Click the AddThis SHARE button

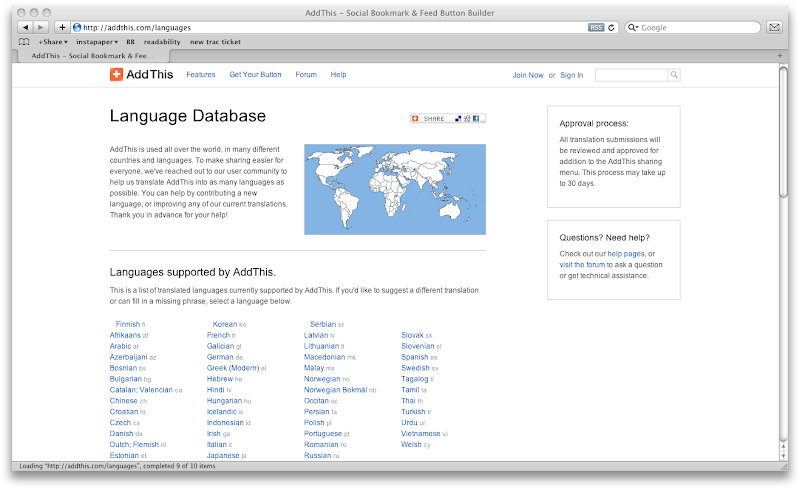[447, 118]
